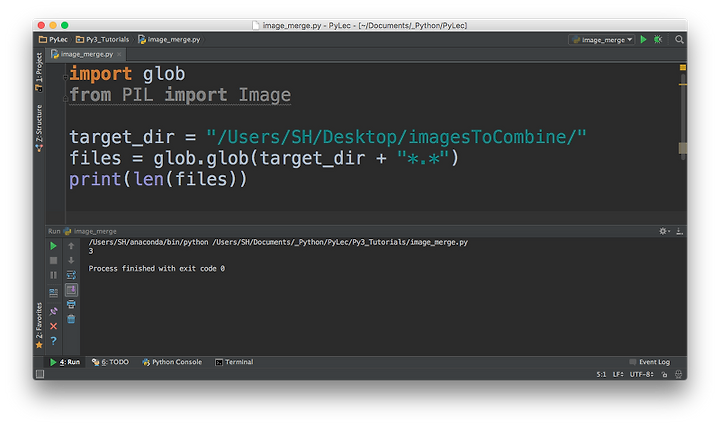Viewport: 720px width, 427px height.
Task: Toggle tool window bars icon in status bar
Action: (x=40, y=374)
